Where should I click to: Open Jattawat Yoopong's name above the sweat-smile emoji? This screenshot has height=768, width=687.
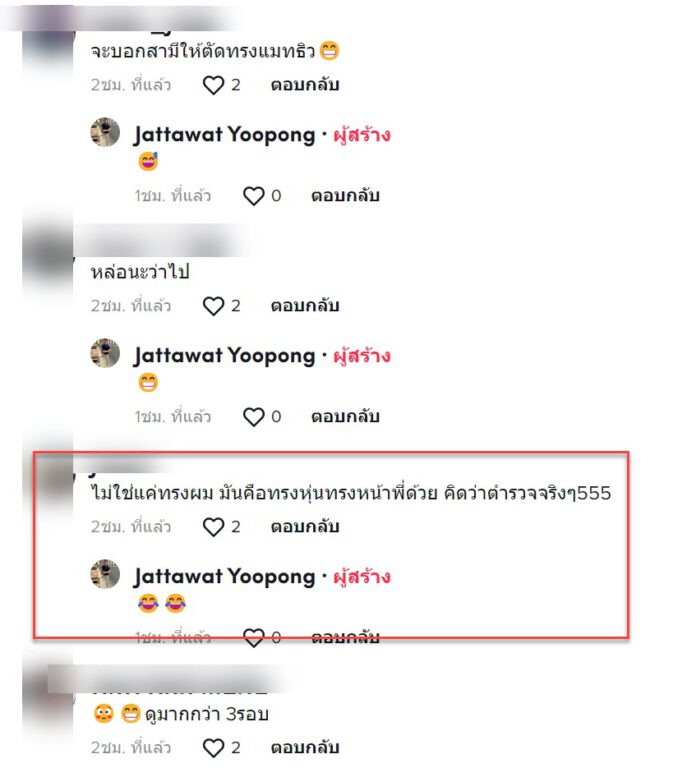click(x=225, y=135)
